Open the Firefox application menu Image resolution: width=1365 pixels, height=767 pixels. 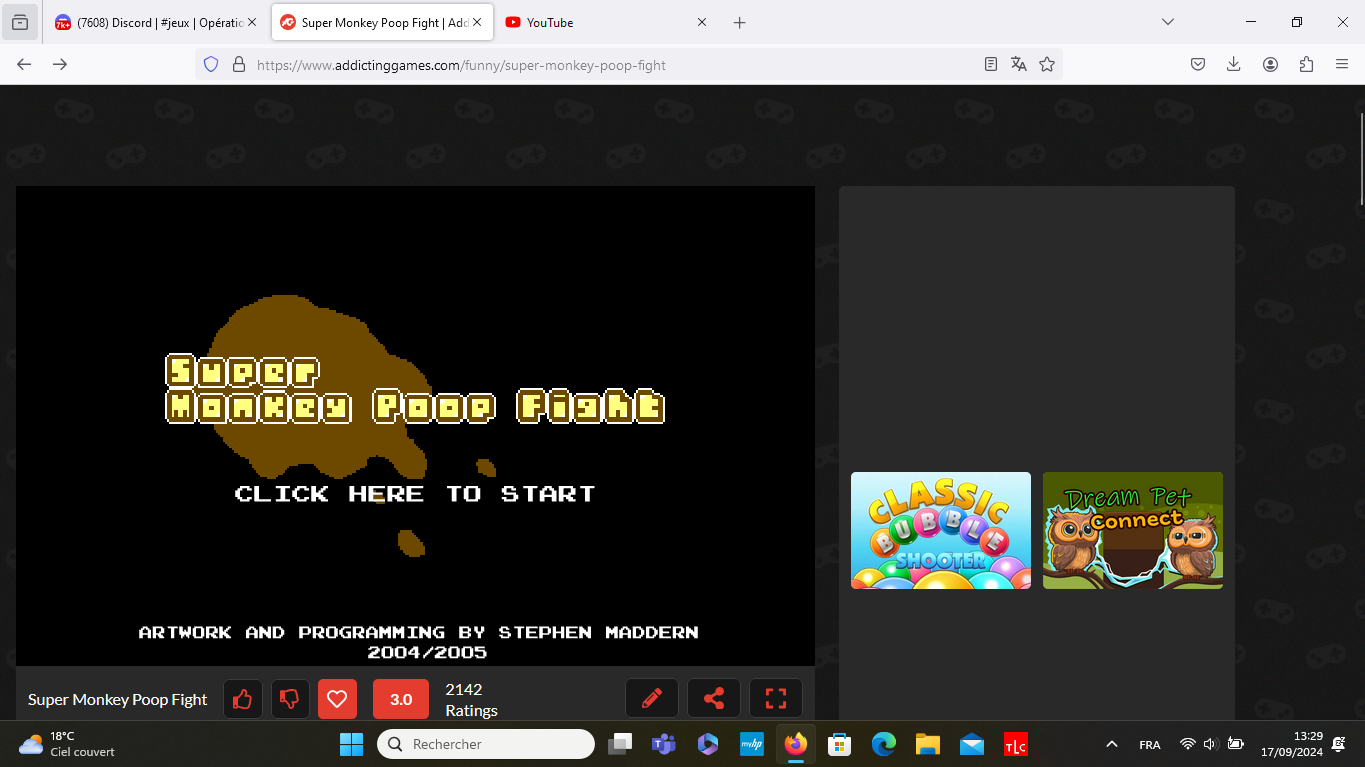coord(1342,64)
